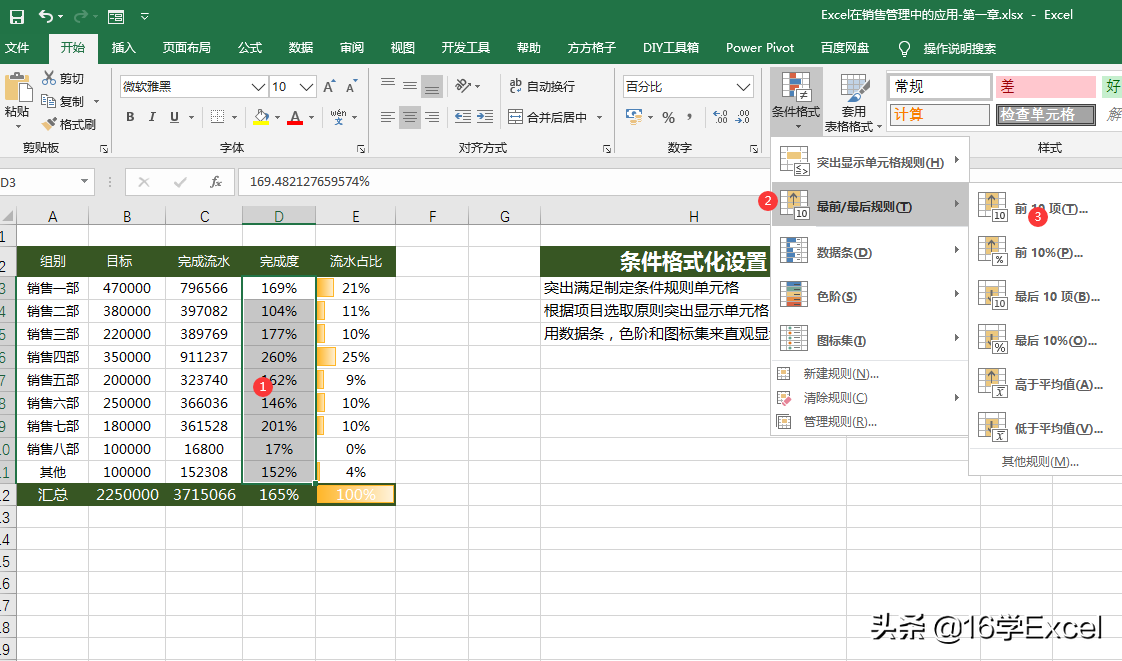The image size is (1122, 661).
Task: Click the formula bar input field
Action: [x=503, y=182]
